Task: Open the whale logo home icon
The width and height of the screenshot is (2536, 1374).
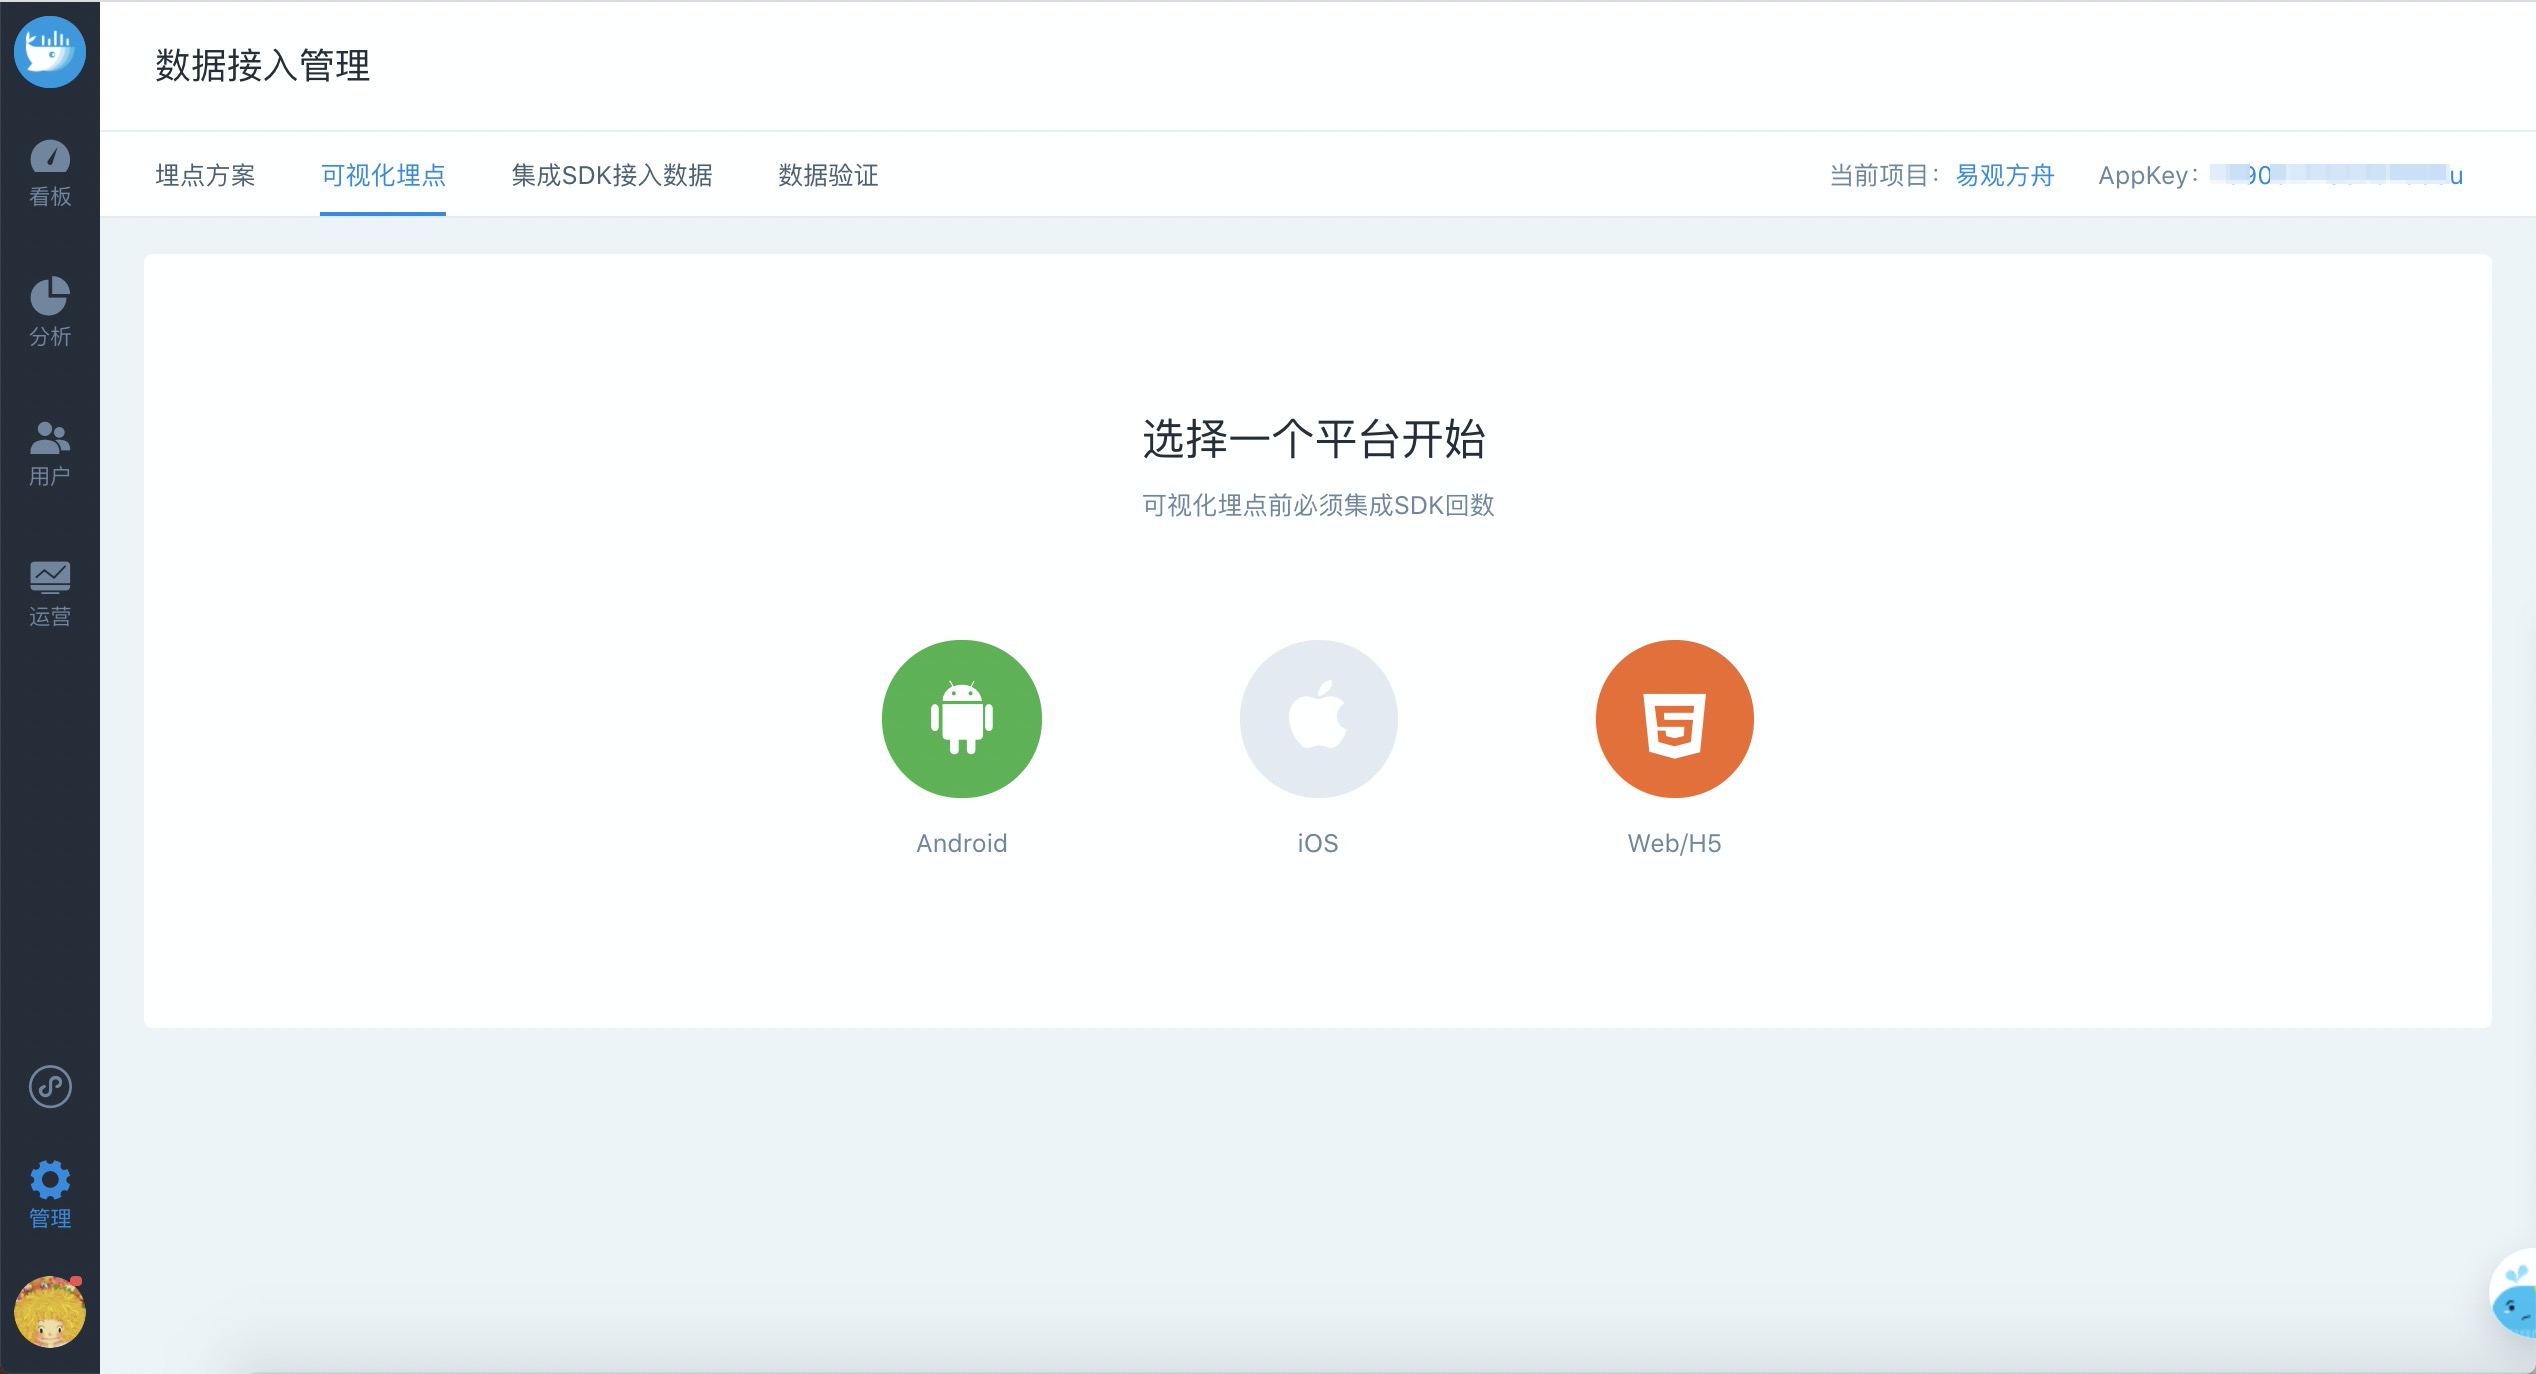Action: click(50, 51)
